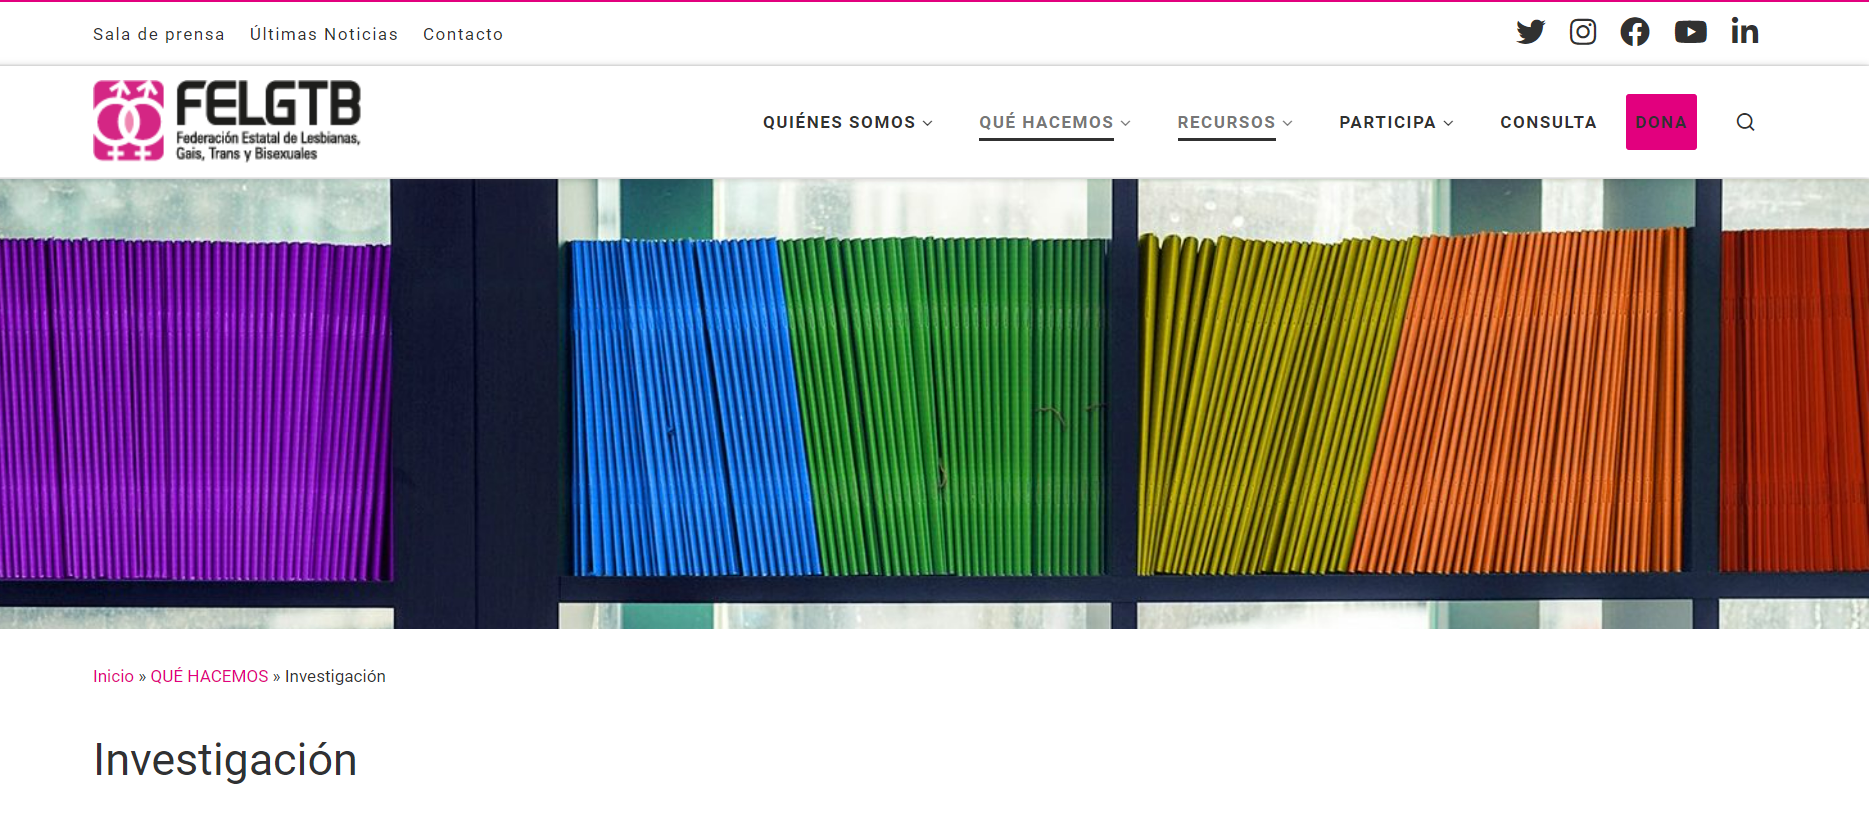This screenshot has width=1869, height=815.
Task: Select the Participa menu item
Action: click(x=1386, y=122)
